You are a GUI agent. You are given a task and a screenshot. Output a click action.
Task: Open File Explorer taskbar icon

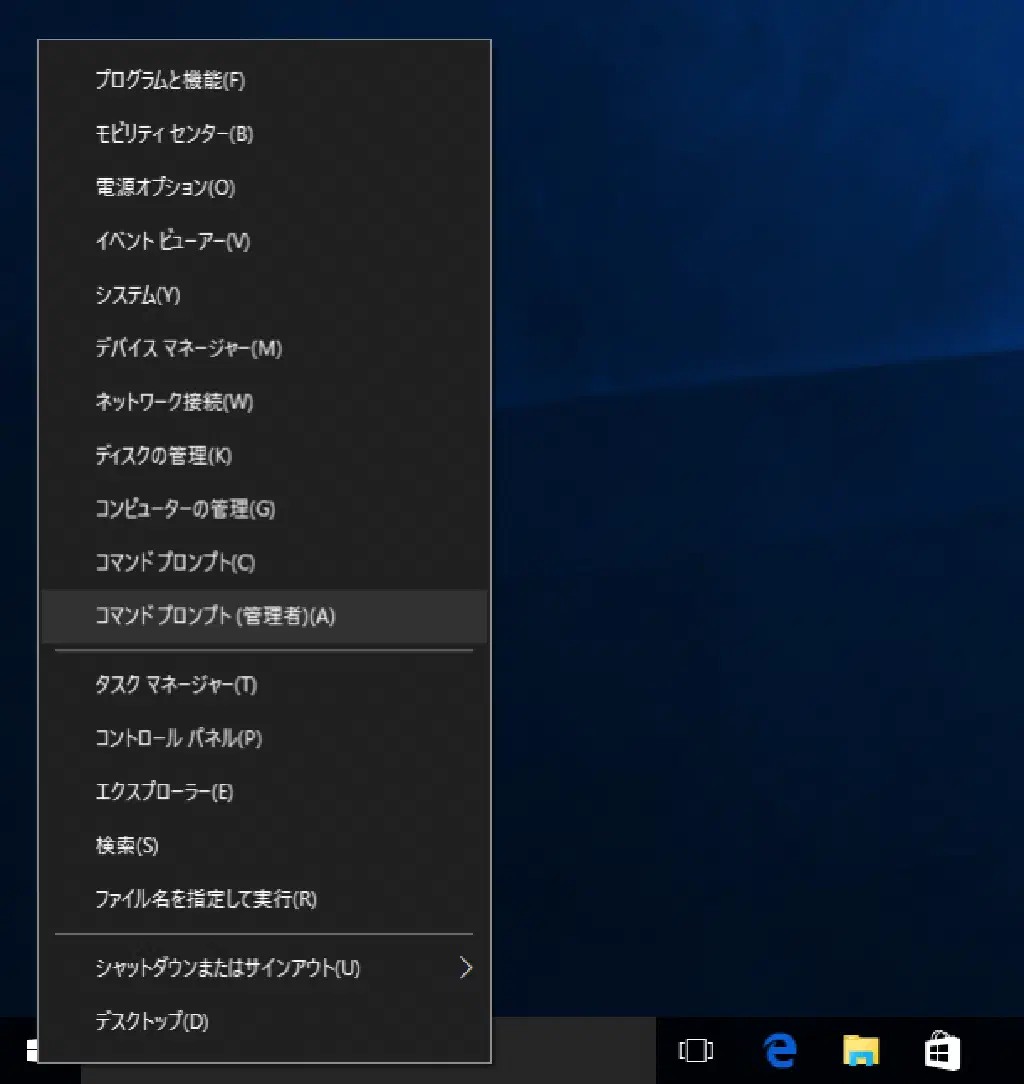tap(860, 1051)
